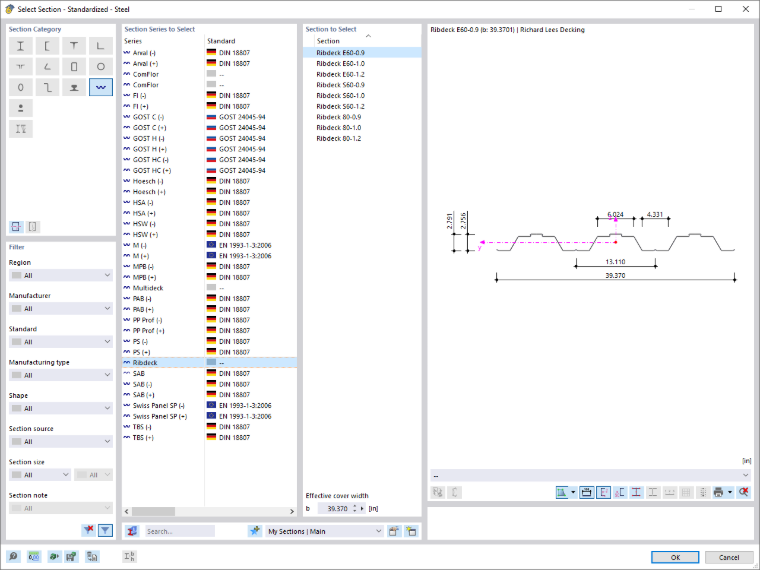This screenshot has height=570, width=760.
Task: Click the Cancel button
Action: coord(728,557)
